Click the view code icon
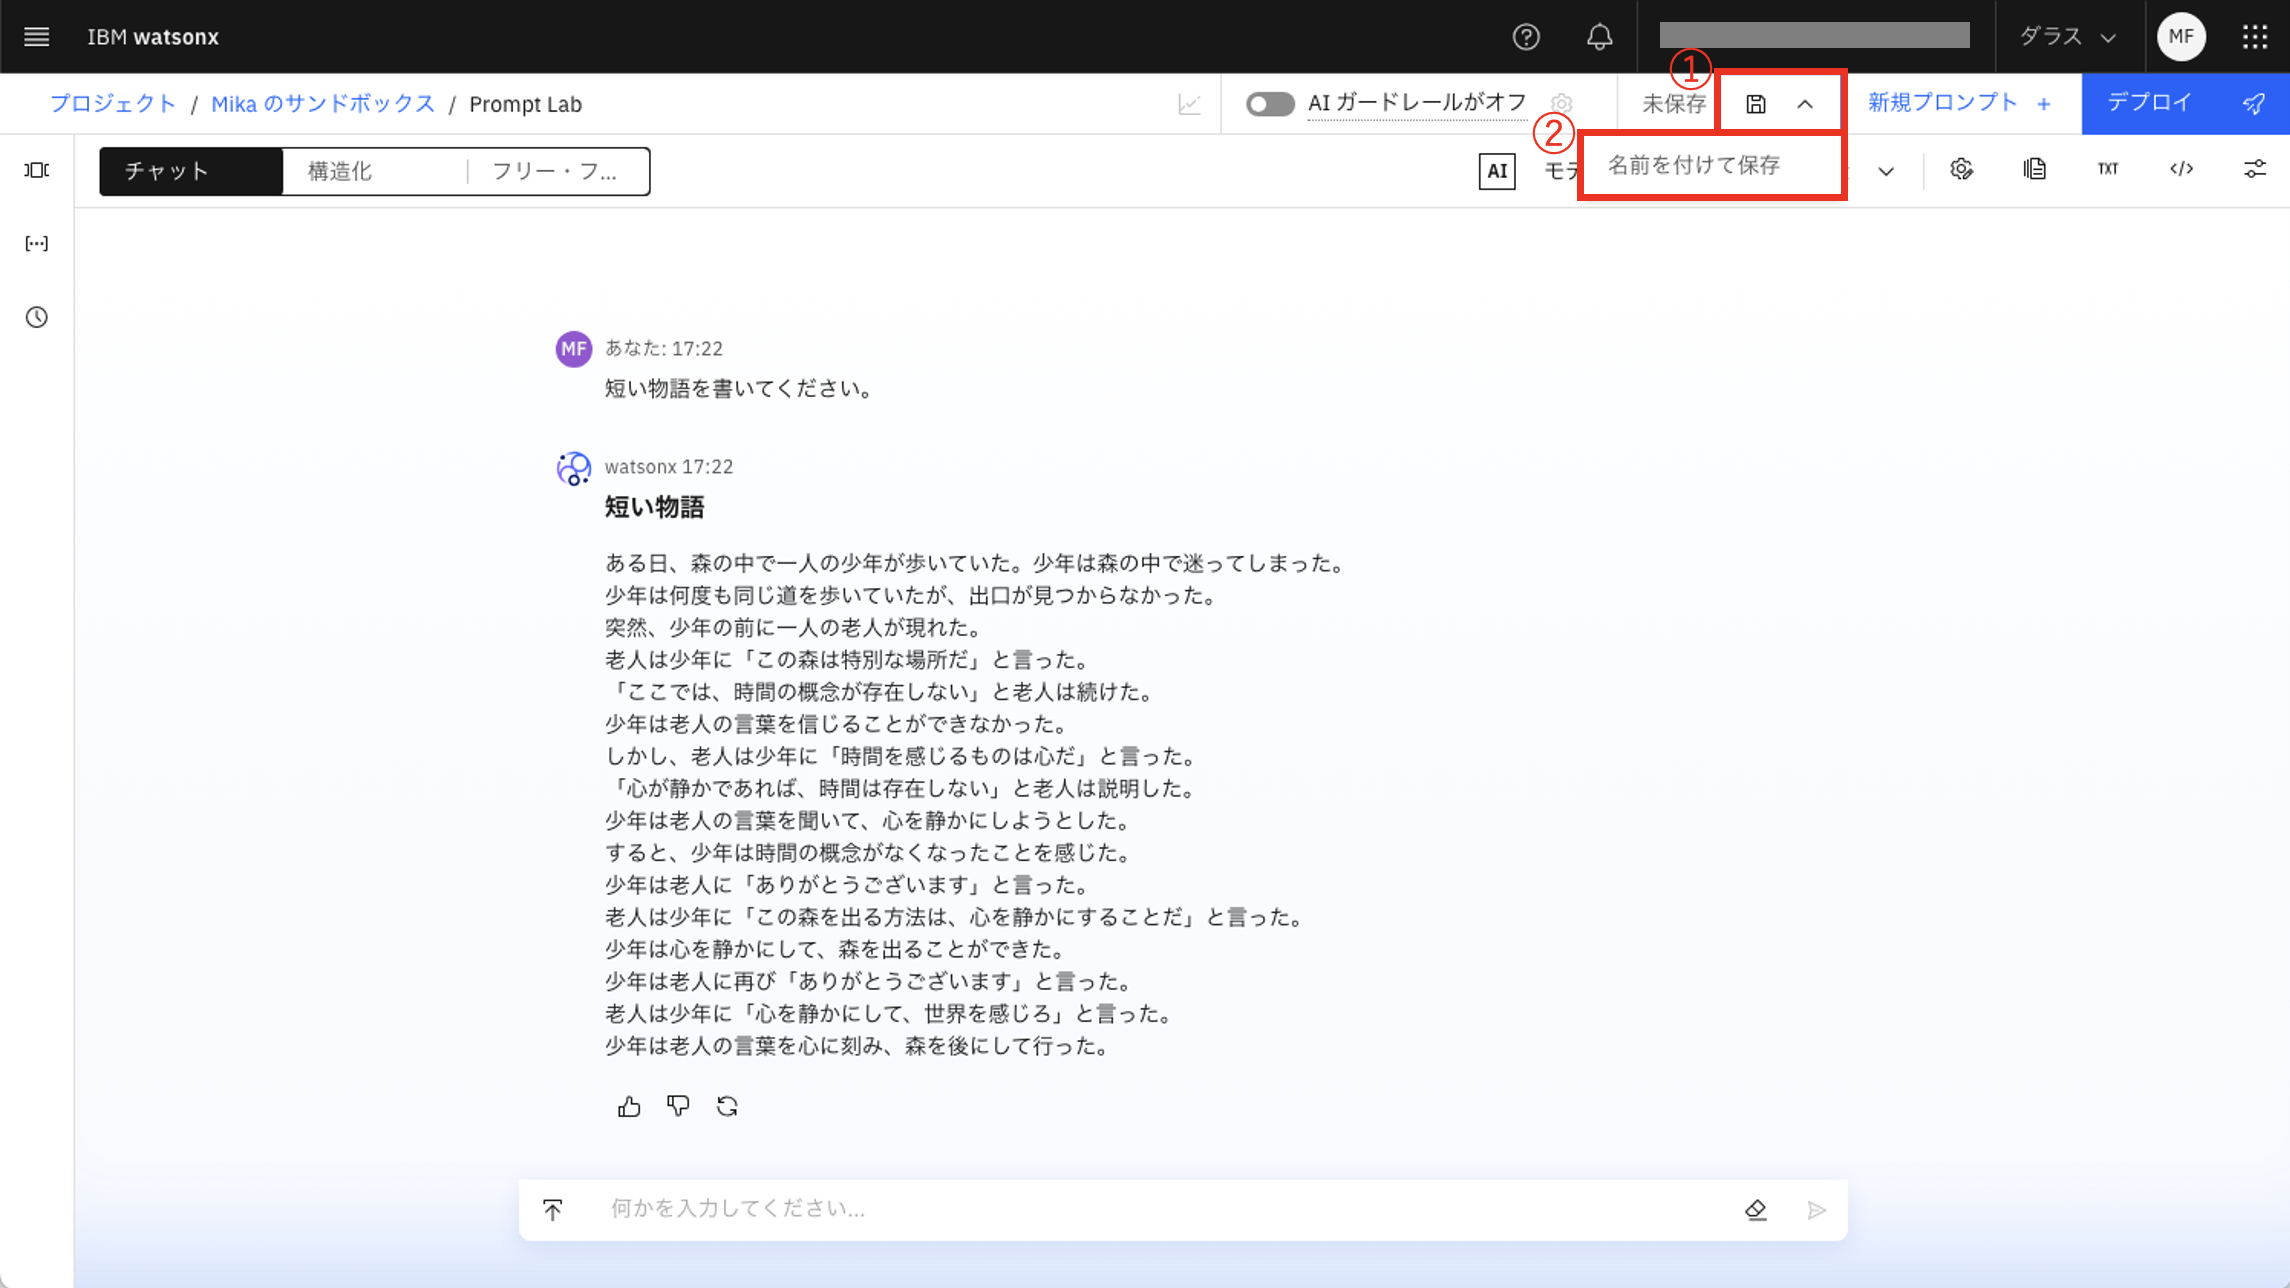The width and height of the screenshot is (2290, 1288). coord(2181,169)
